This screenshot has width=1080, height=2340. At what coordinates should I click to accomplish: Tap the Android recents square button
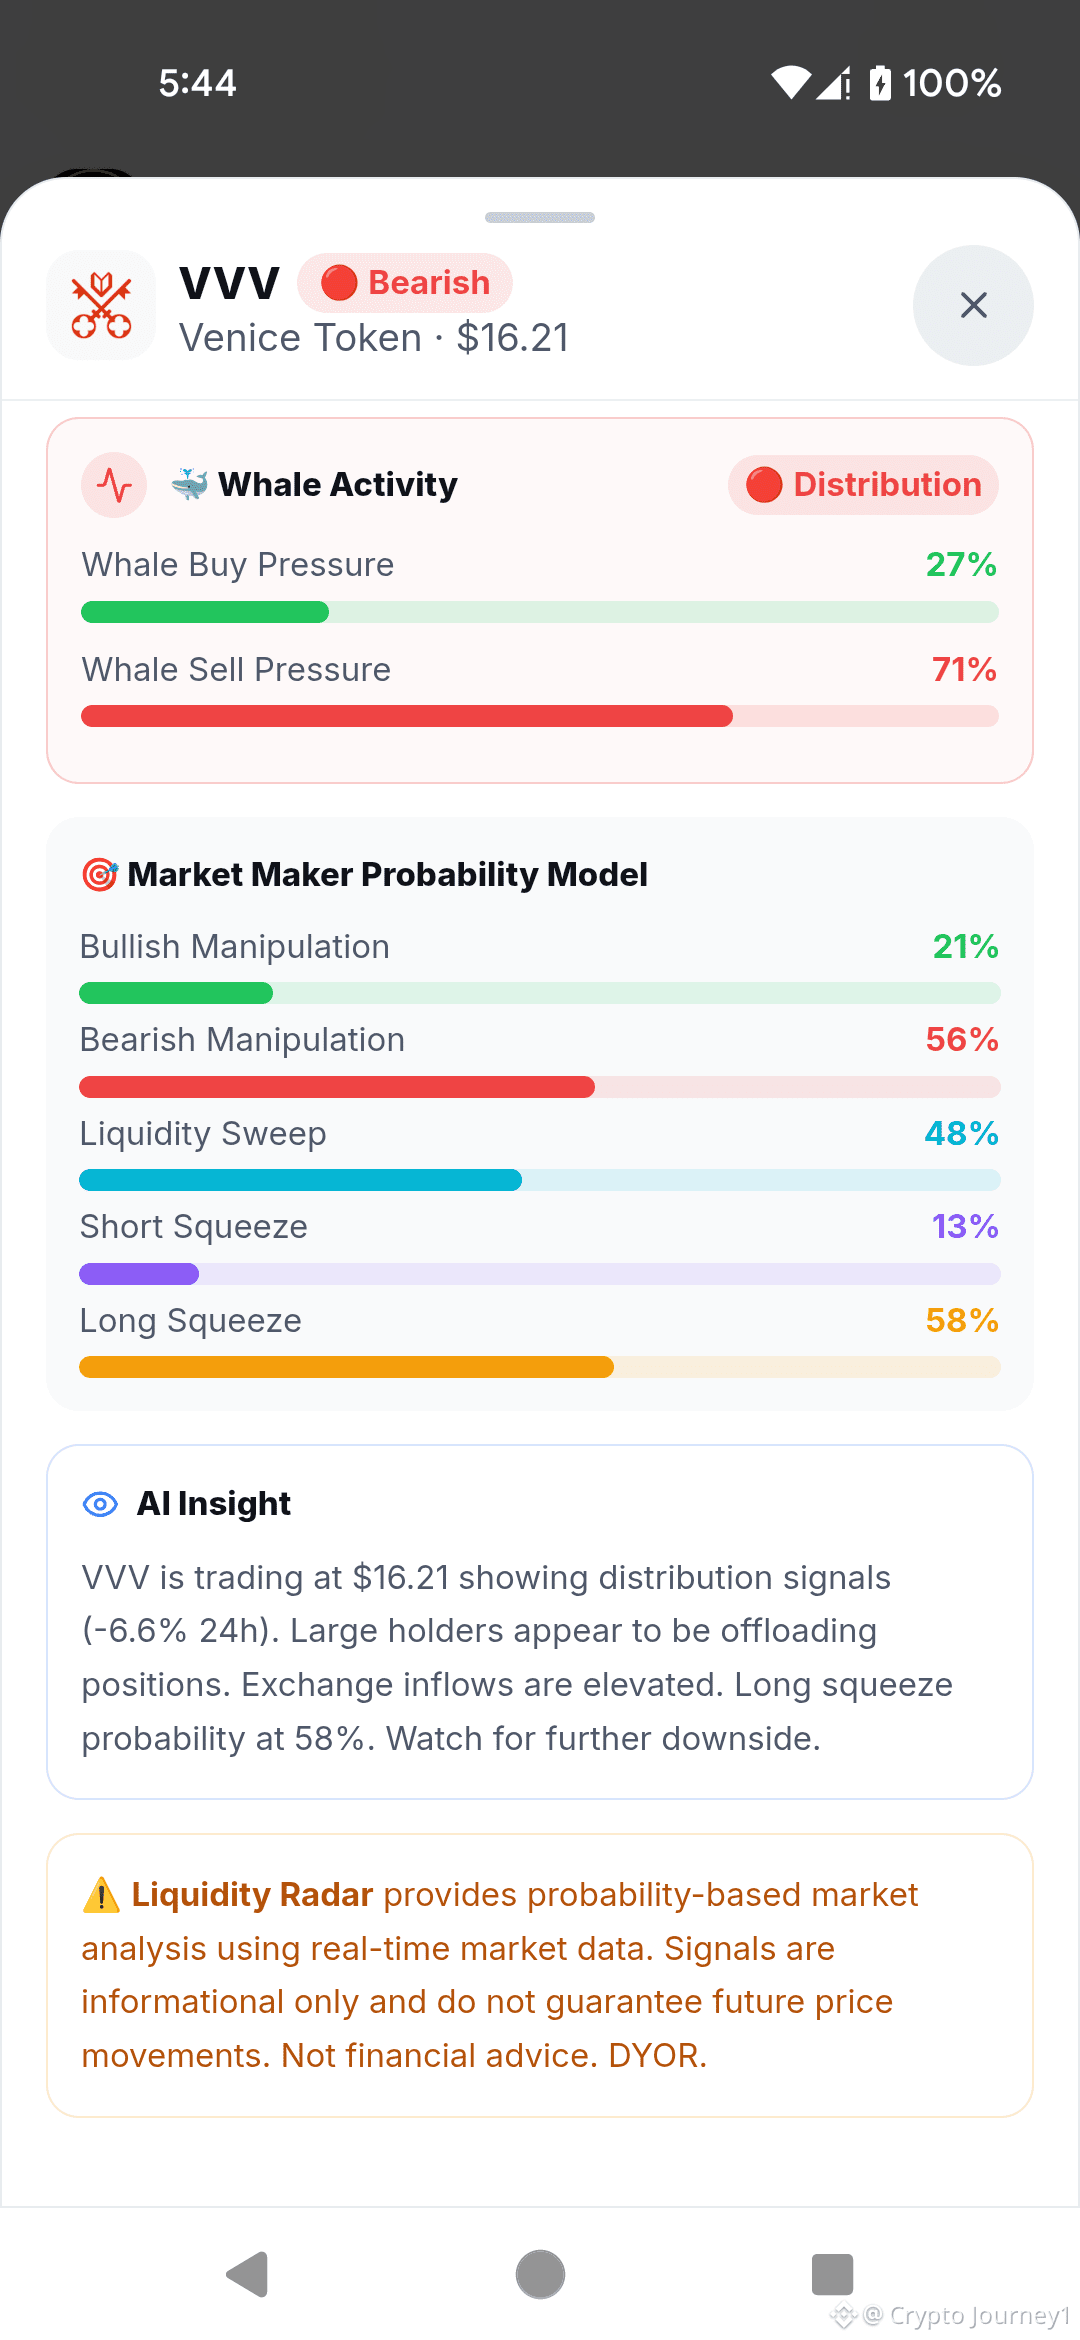point(832,2275)
